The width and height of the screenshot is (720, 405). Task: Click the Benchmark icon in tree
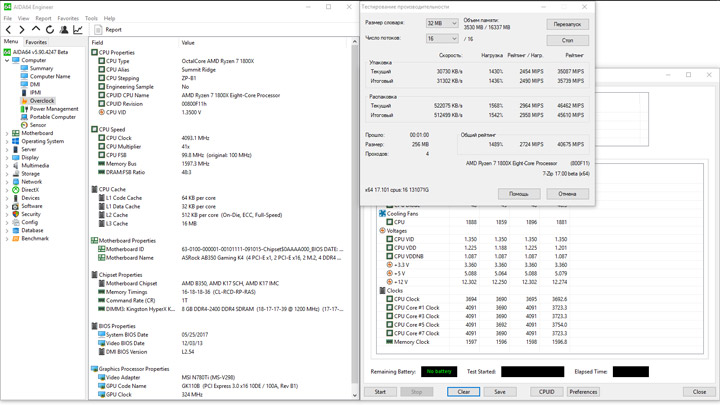[16, 238]
